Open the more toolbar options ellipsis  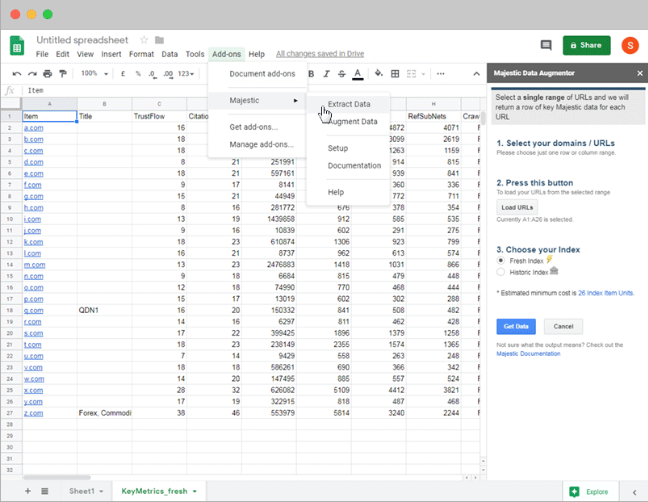pos(441,74)
